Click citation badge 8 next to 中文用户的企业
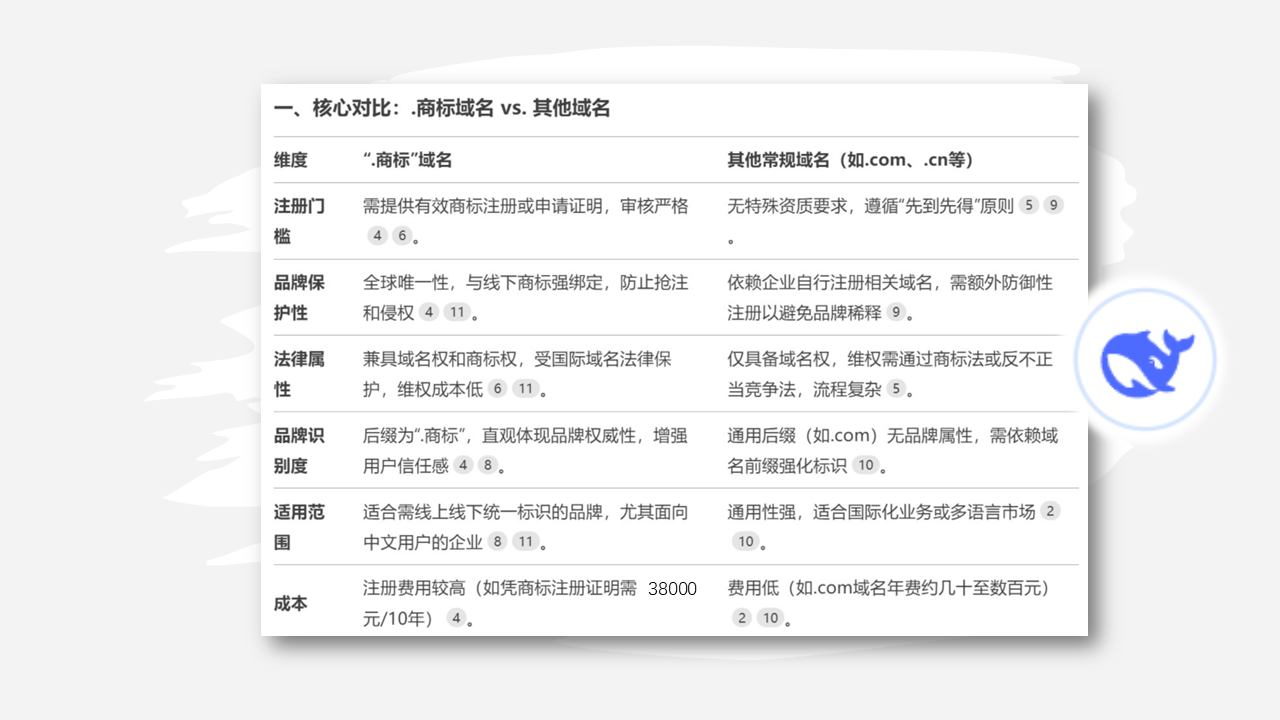1280x720 pixels. point(496,541)
